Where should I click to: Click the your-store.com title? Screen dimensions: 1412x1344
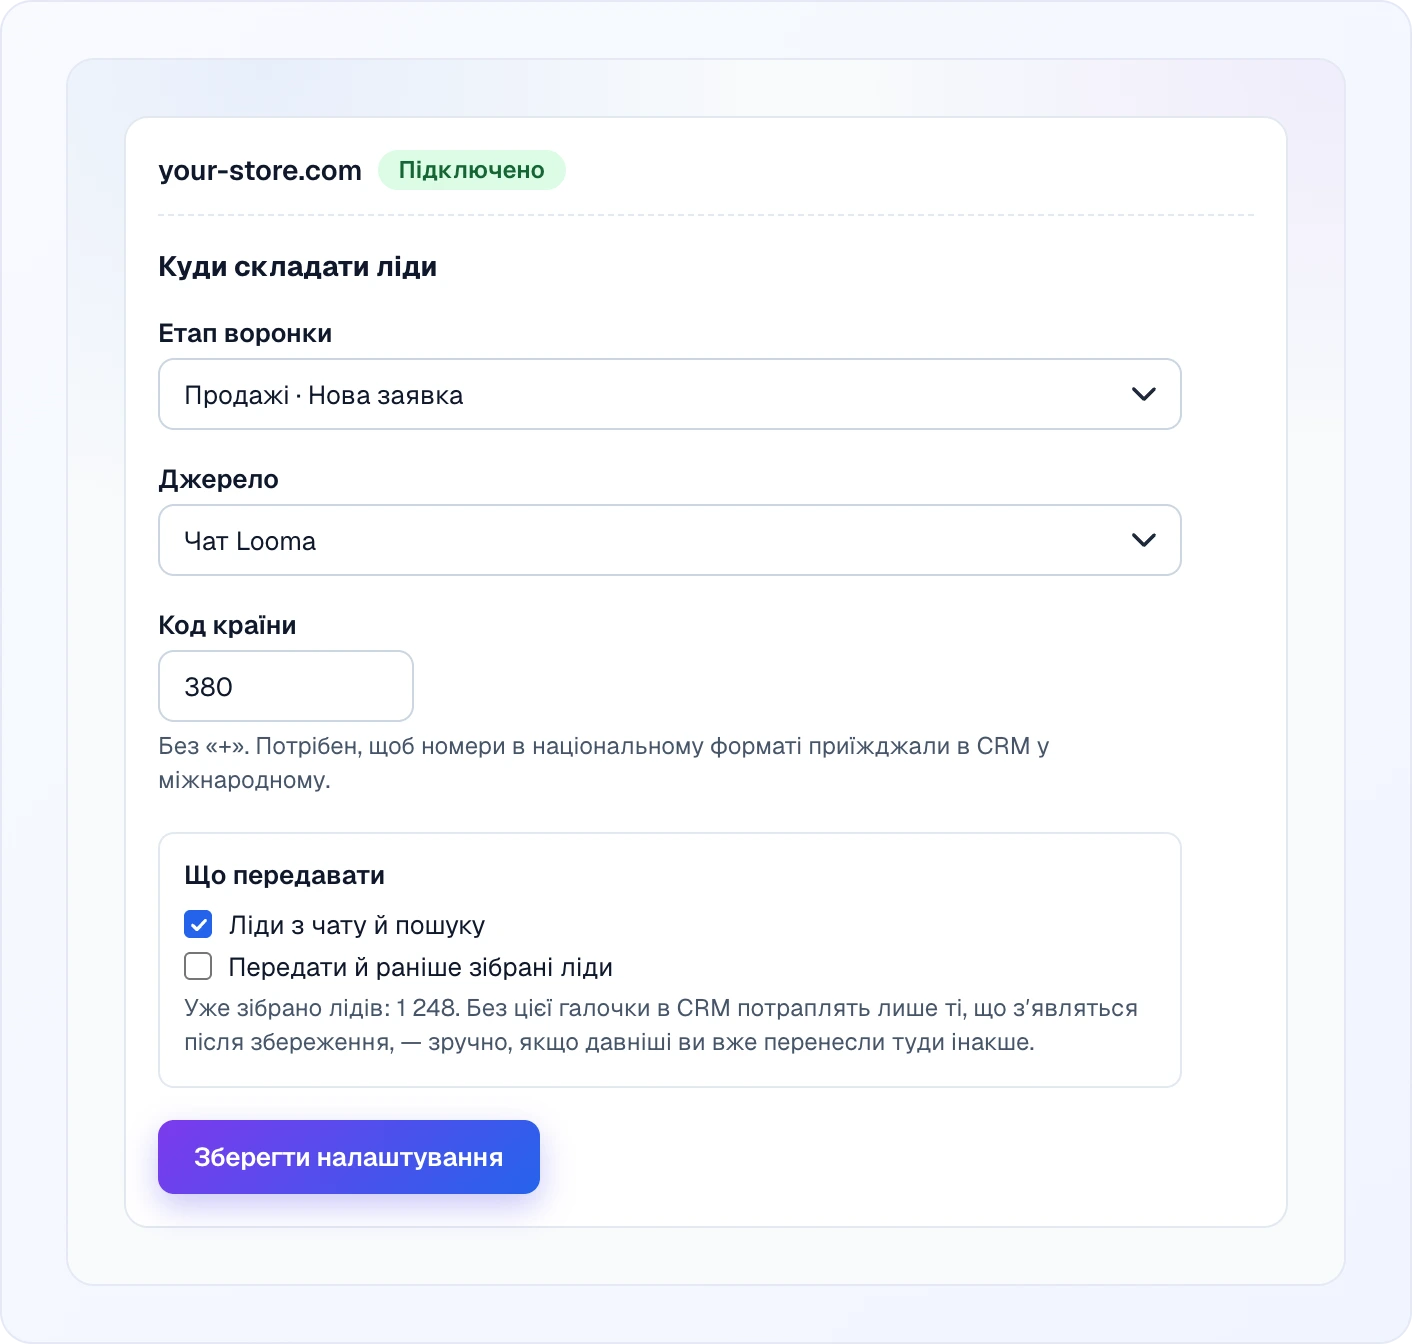pyautogui.click(x=260, y=171)
